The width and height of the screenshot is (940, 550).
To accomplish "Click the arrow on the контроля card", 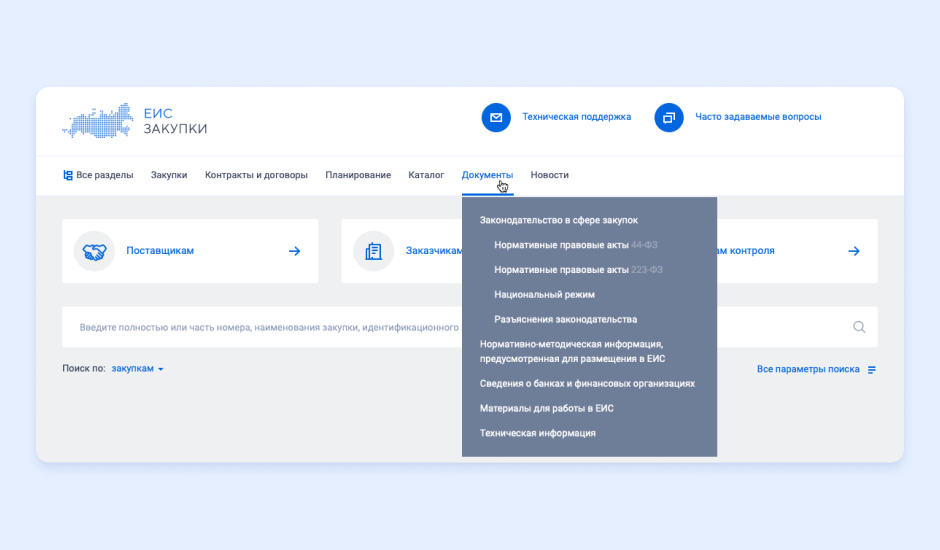I will coord(854,251).
